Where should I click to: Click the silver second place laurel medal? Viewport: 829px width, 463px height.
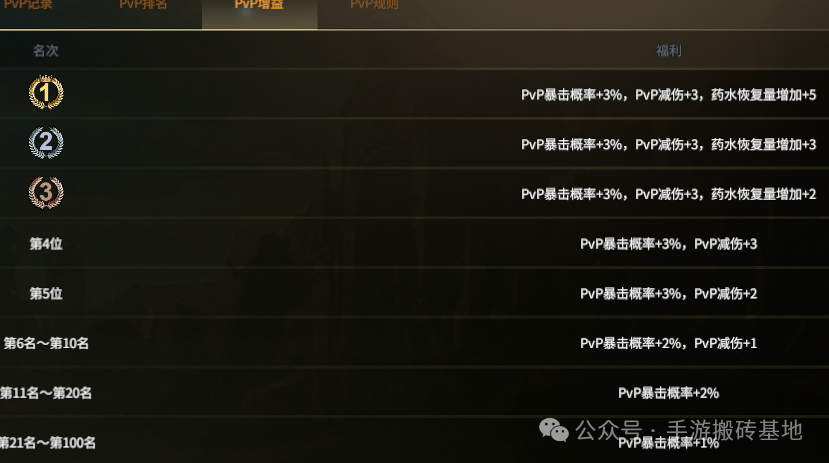(46, 142)
